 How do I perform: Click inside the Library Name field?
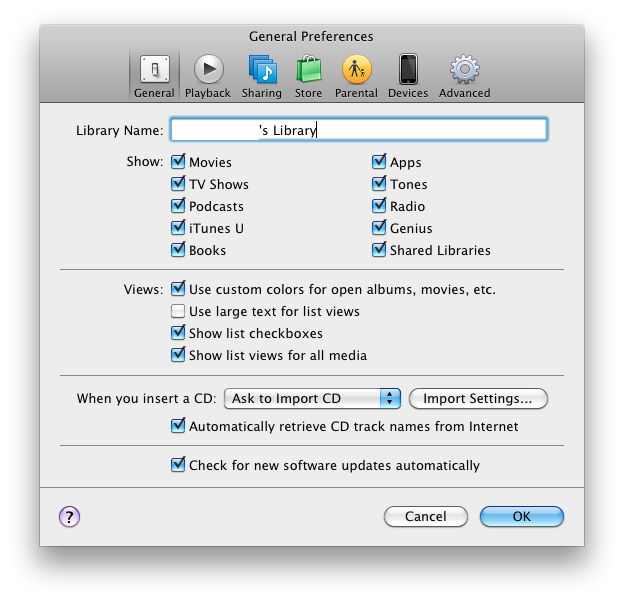click(359, 129)
